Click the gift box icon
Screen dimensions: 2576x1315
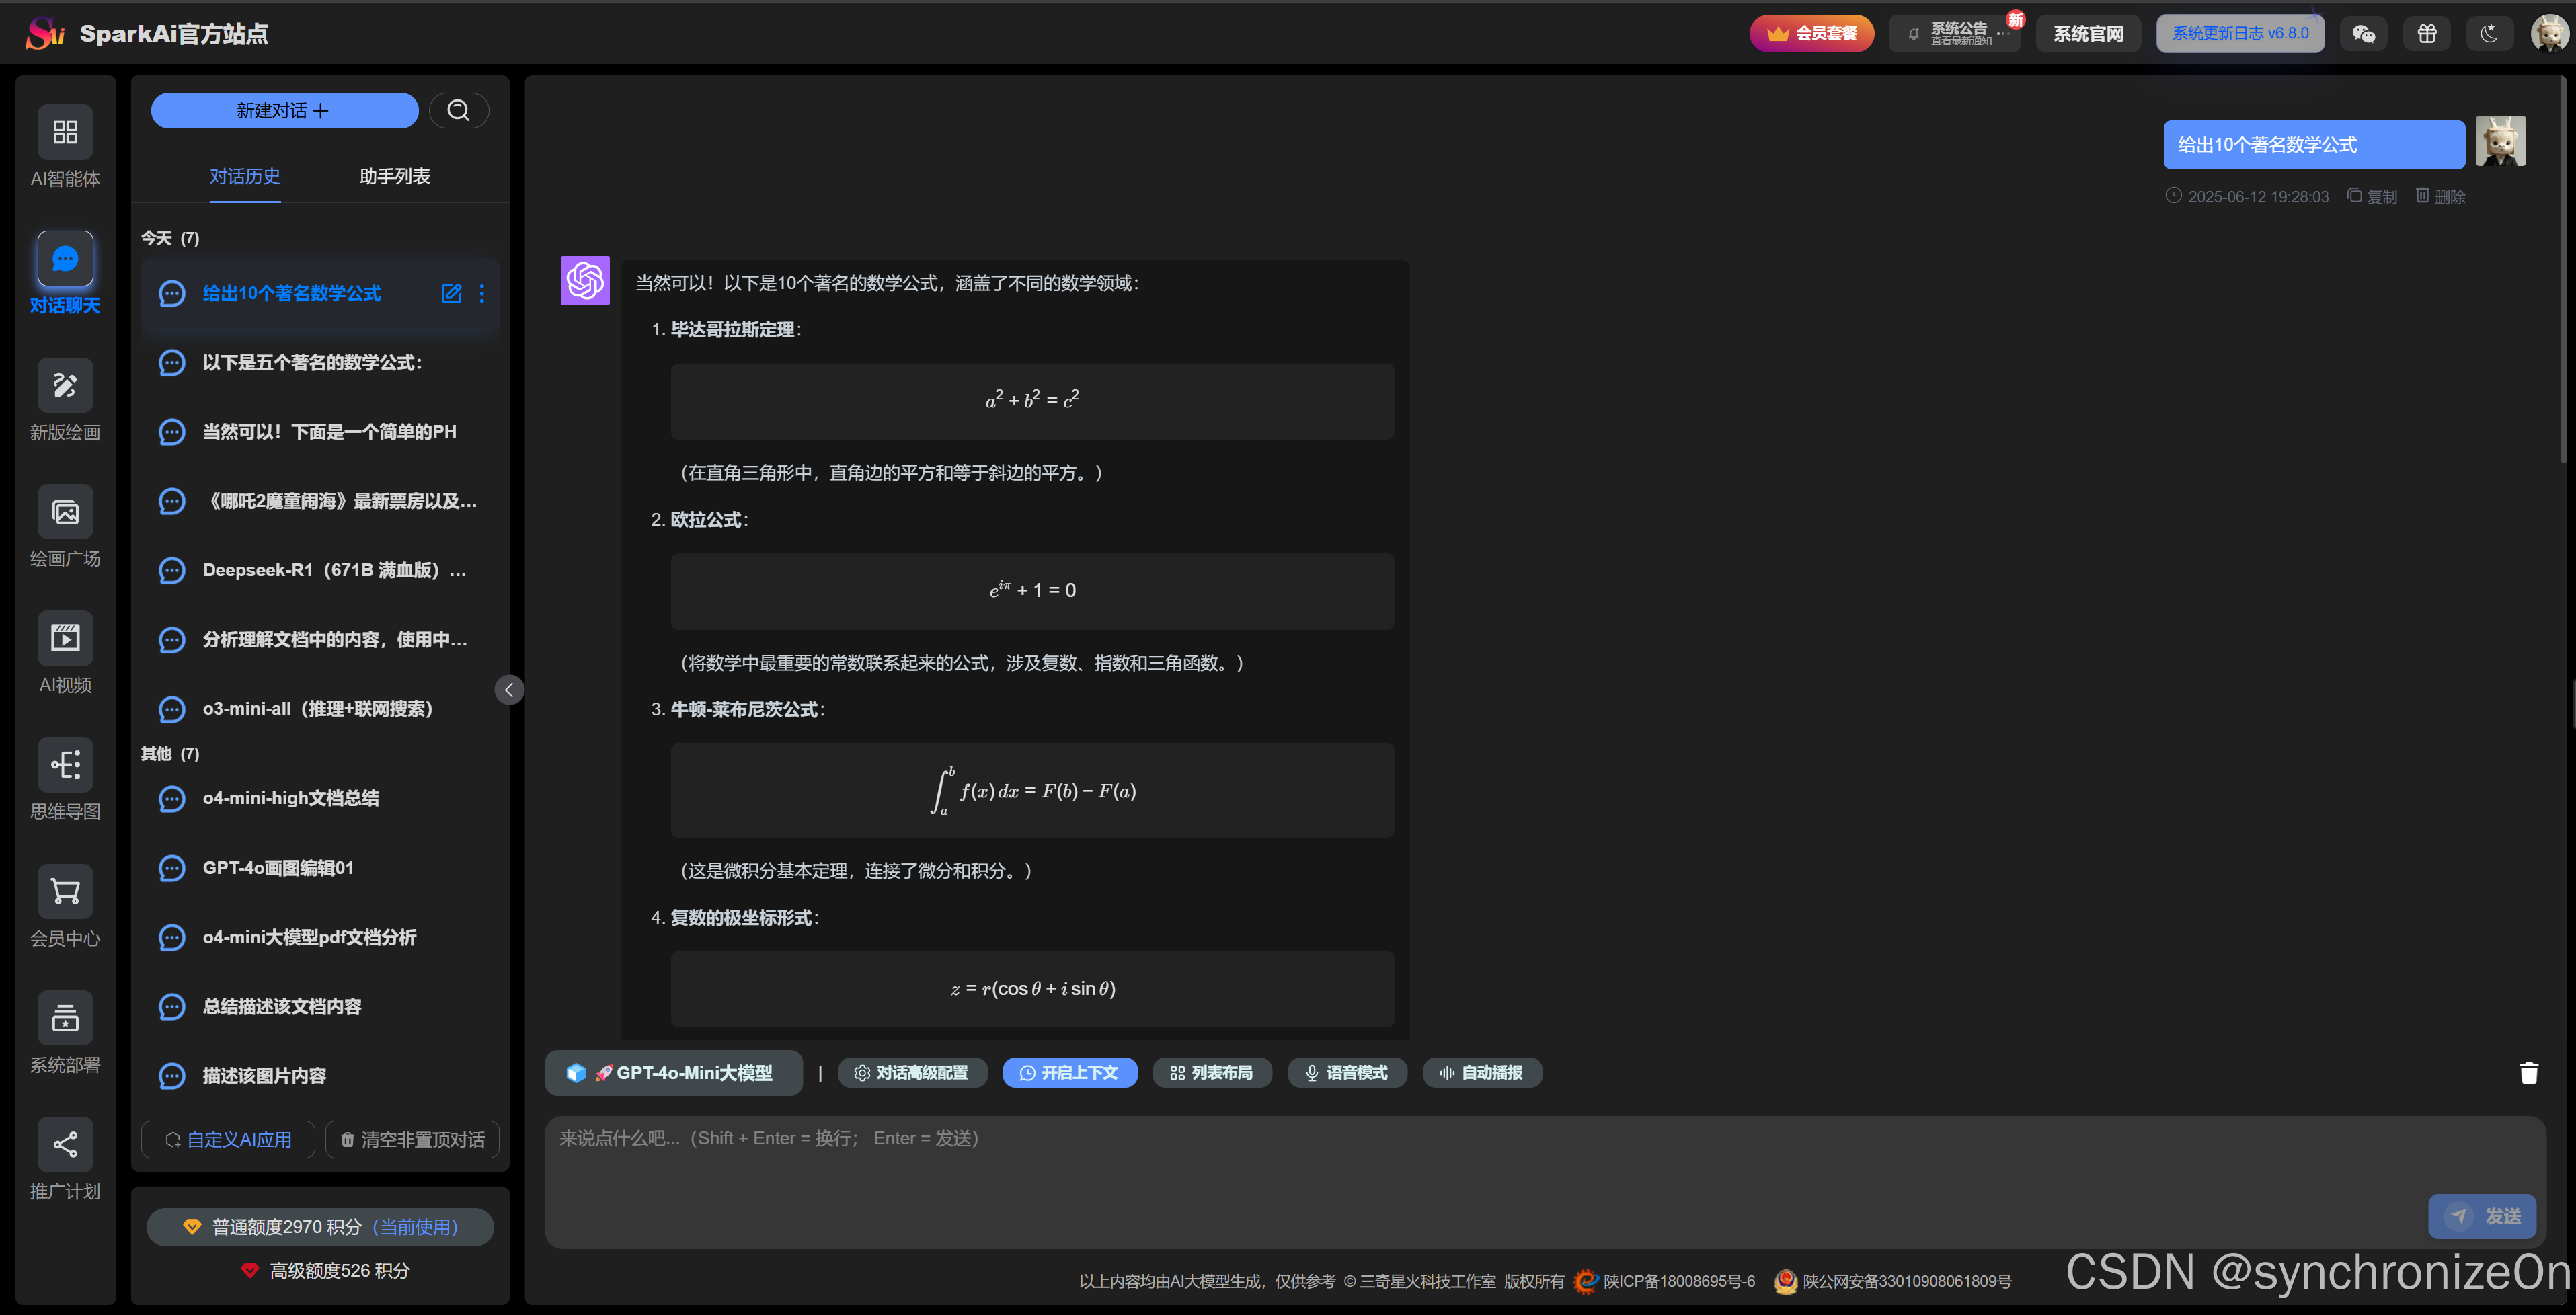[2427, 34]
